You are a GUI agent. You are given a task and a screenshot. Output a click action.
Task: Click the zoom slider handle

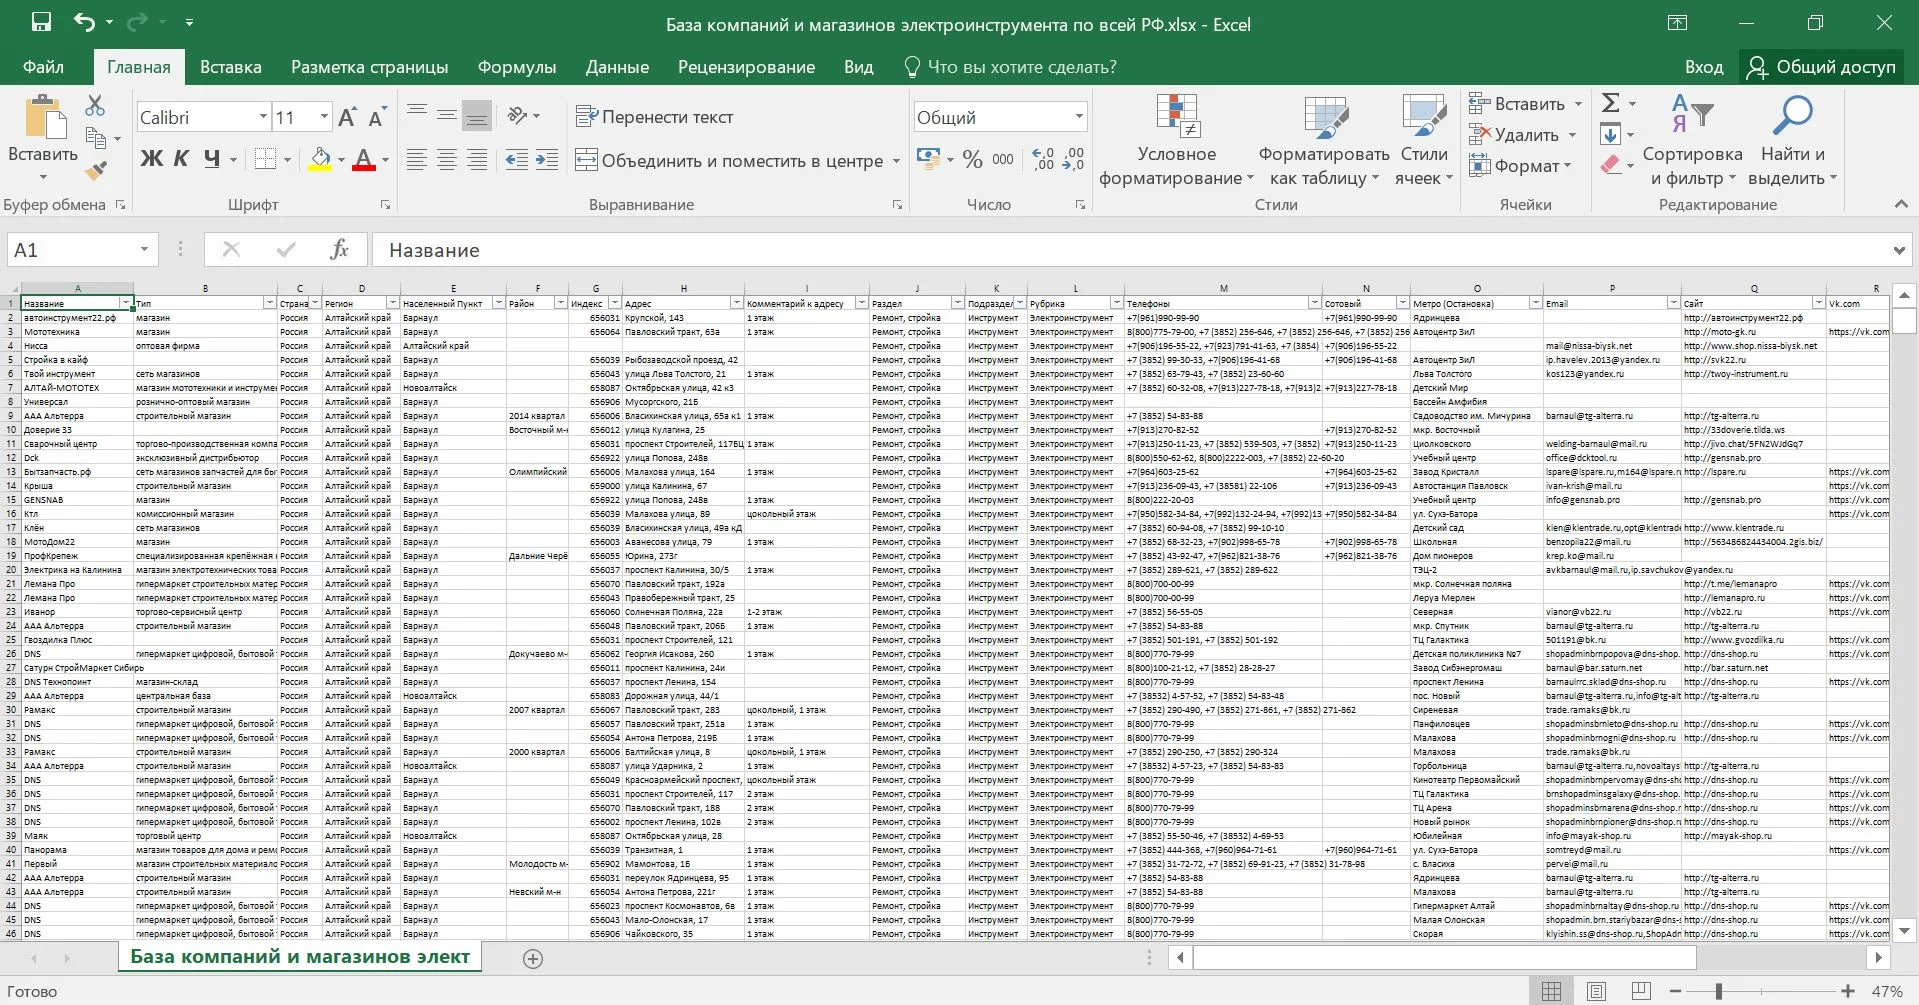tap(1719, 991)
